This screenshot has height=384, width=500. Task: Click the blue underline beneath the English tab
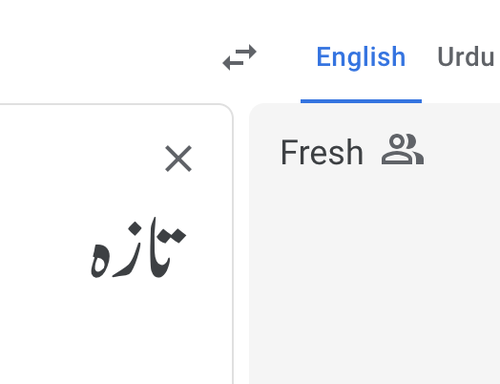(x=361, y=101)
